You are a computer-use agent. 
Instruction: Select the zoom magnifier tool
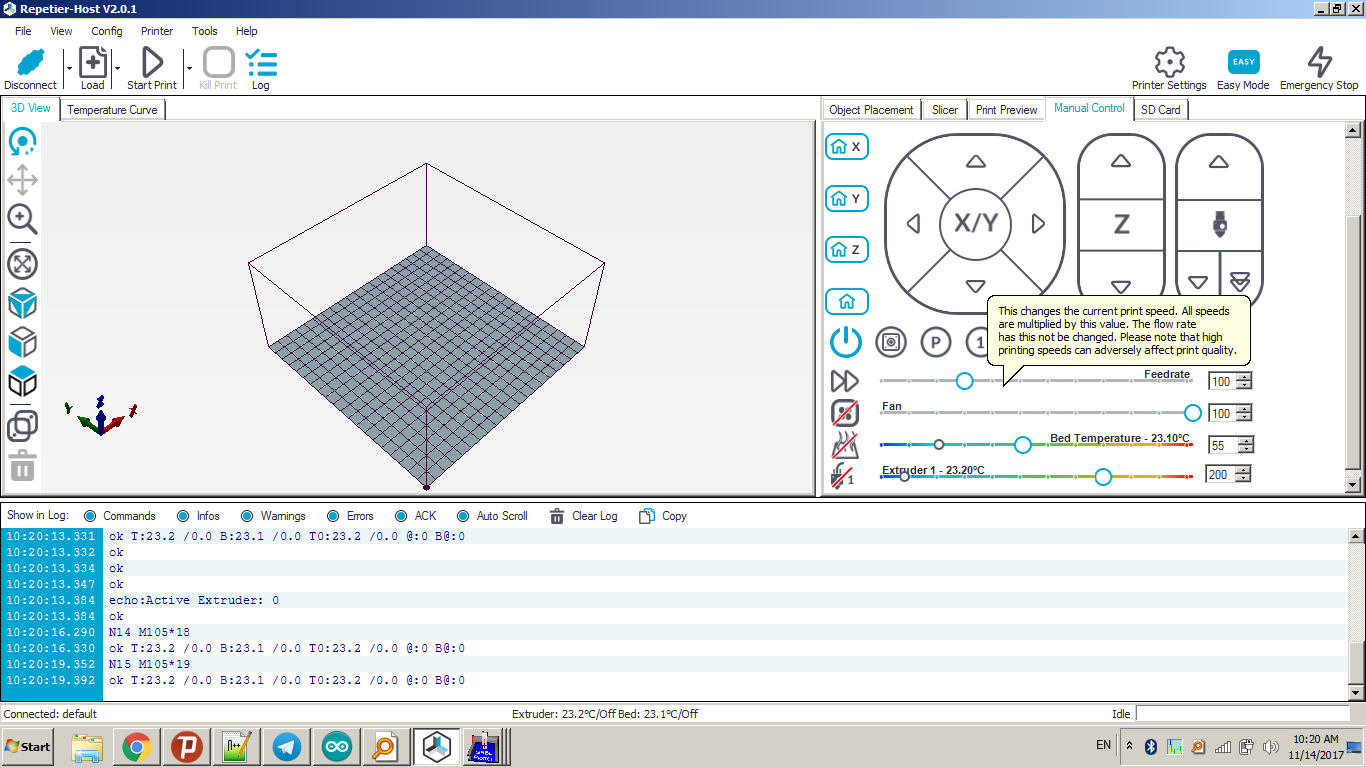22,219
